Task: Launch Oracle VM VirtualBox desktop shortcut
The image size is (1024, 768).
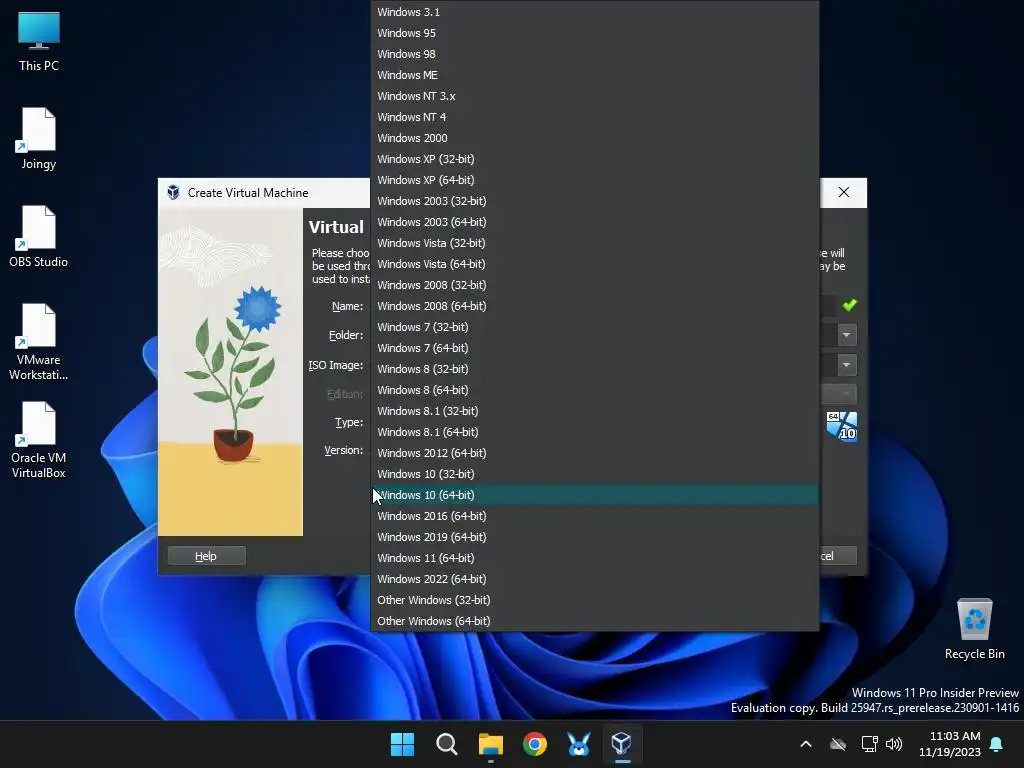Action: [39, 440]
